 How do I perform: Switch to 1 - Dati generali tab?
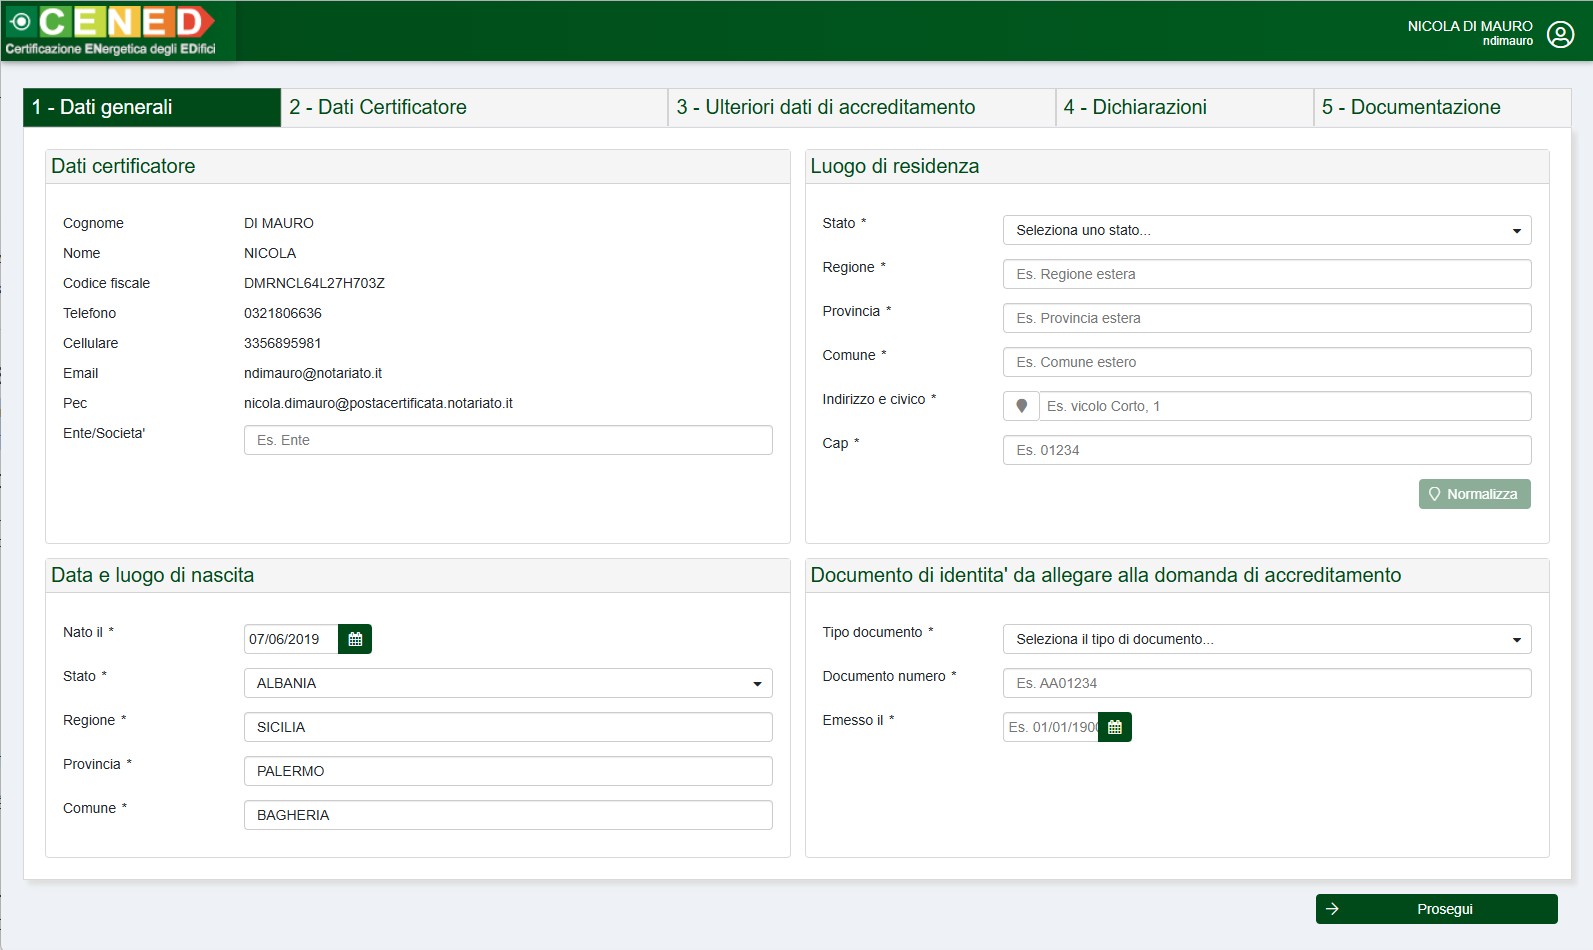point(152,107)
